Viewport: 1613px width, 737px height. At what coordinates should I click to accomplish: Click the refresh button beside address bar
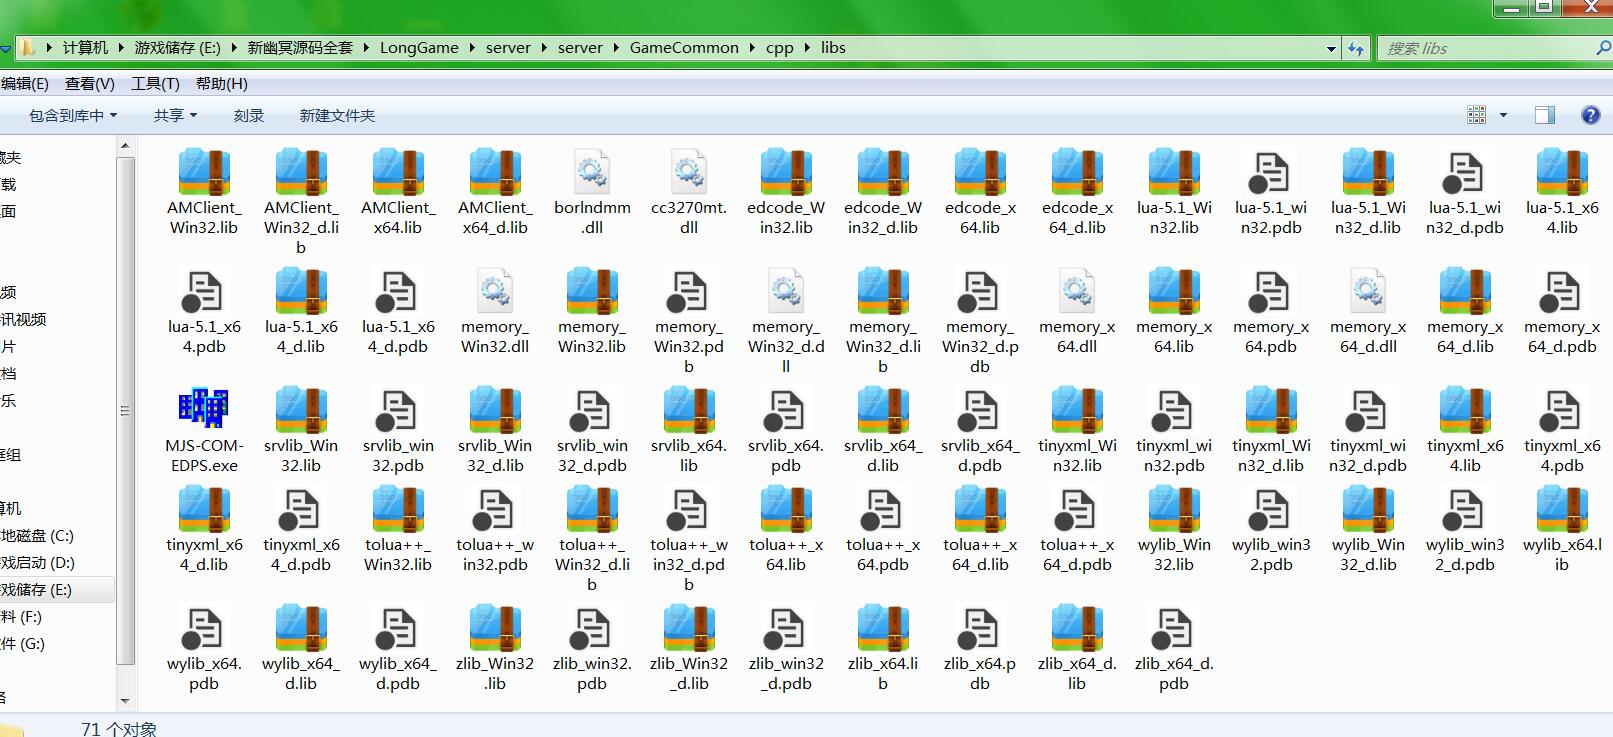coord(1356,48)
